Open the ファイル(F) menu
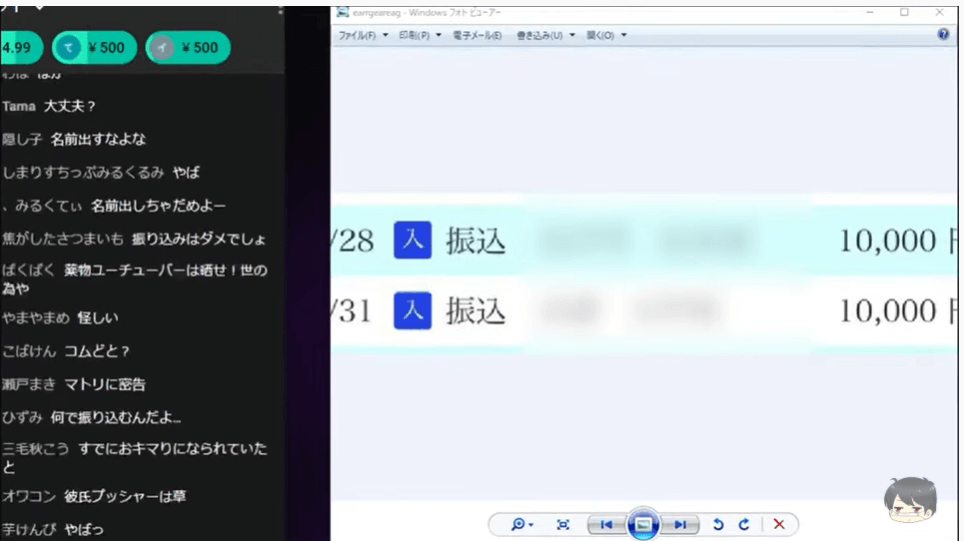Image resolution: width=964 pixels, height=541 pixels. pos(362,35)
